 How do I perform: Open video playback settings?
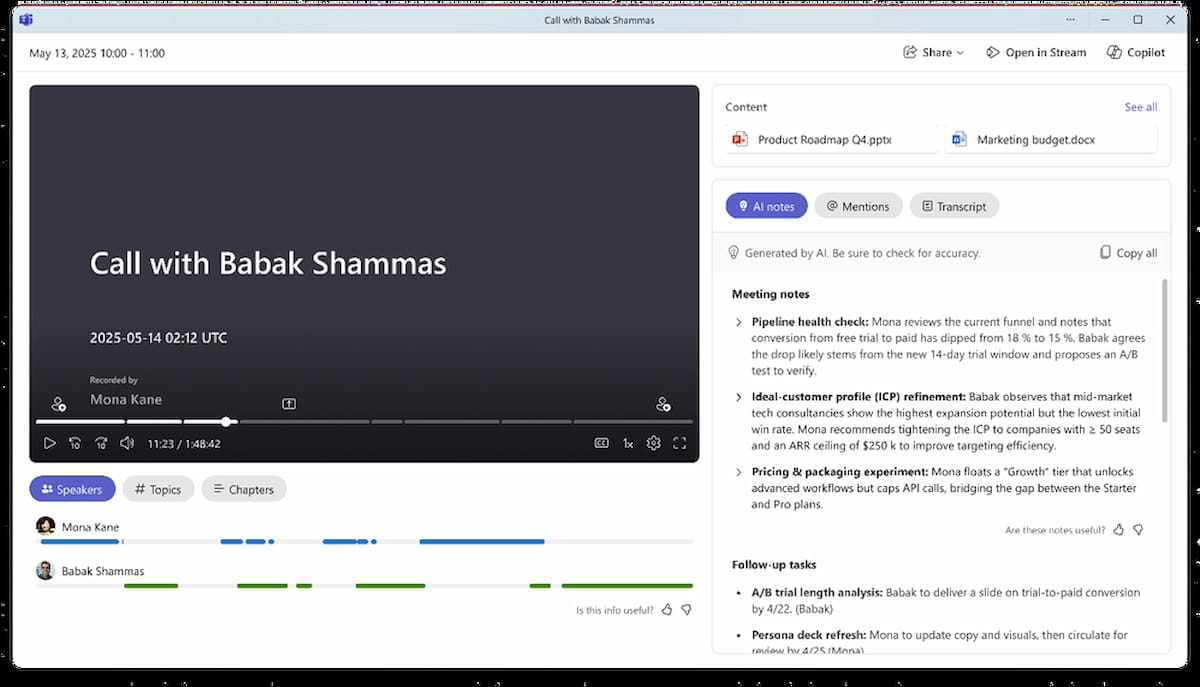tap(654, 442)
